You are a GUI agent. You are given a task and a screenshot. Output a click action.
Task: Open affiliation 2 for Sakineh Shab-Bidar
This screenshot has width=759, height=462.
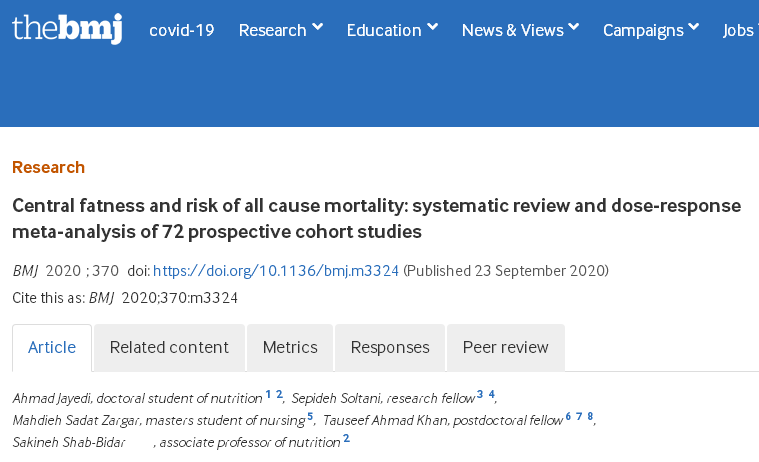[346, 439]
